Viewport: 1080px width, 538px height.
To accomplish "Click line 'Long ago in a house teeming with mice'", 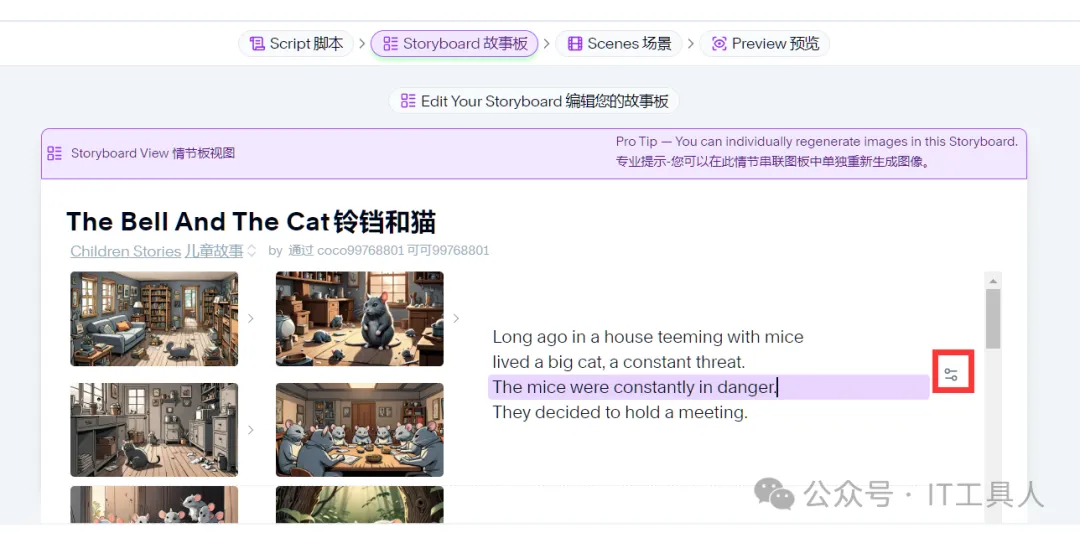I will [x=648, y=337].
